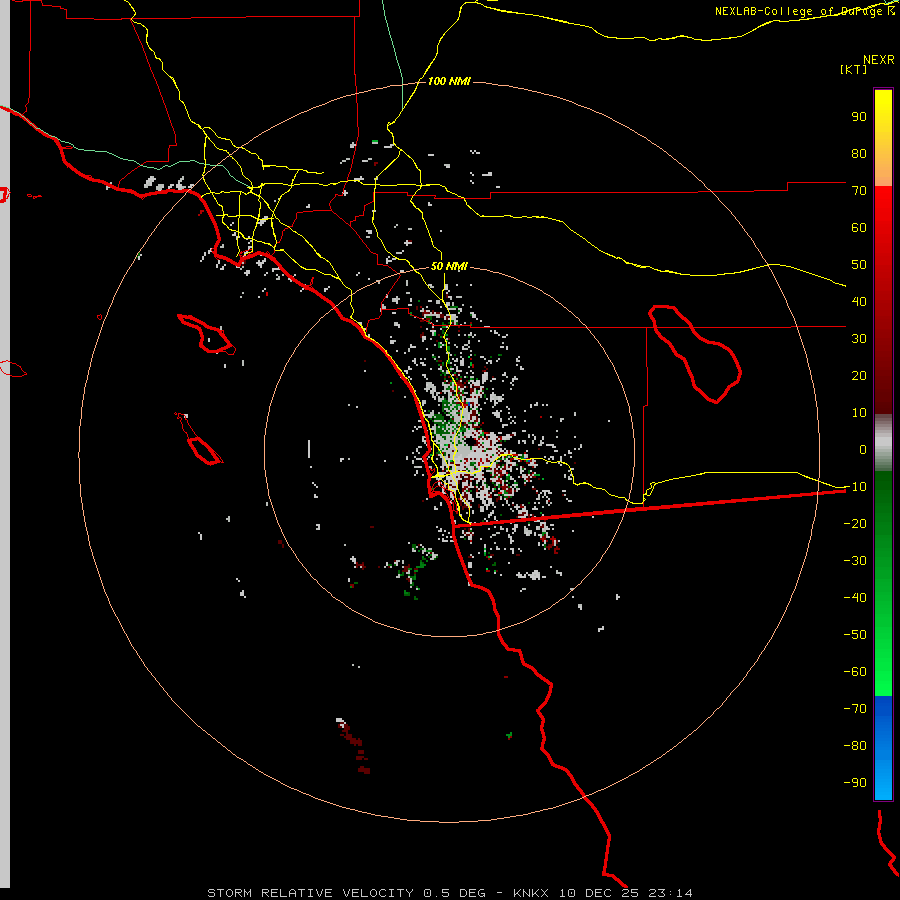This screenshot has width=900, height=900.
Task: Click the 20 knot scale label
Action: 859,375
